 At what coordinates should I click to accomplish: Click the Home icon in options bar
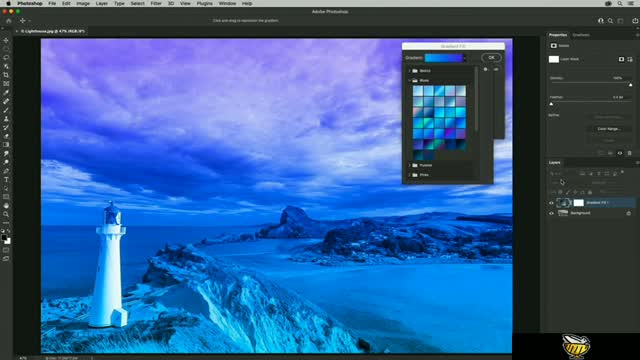[x=9, y=20]
